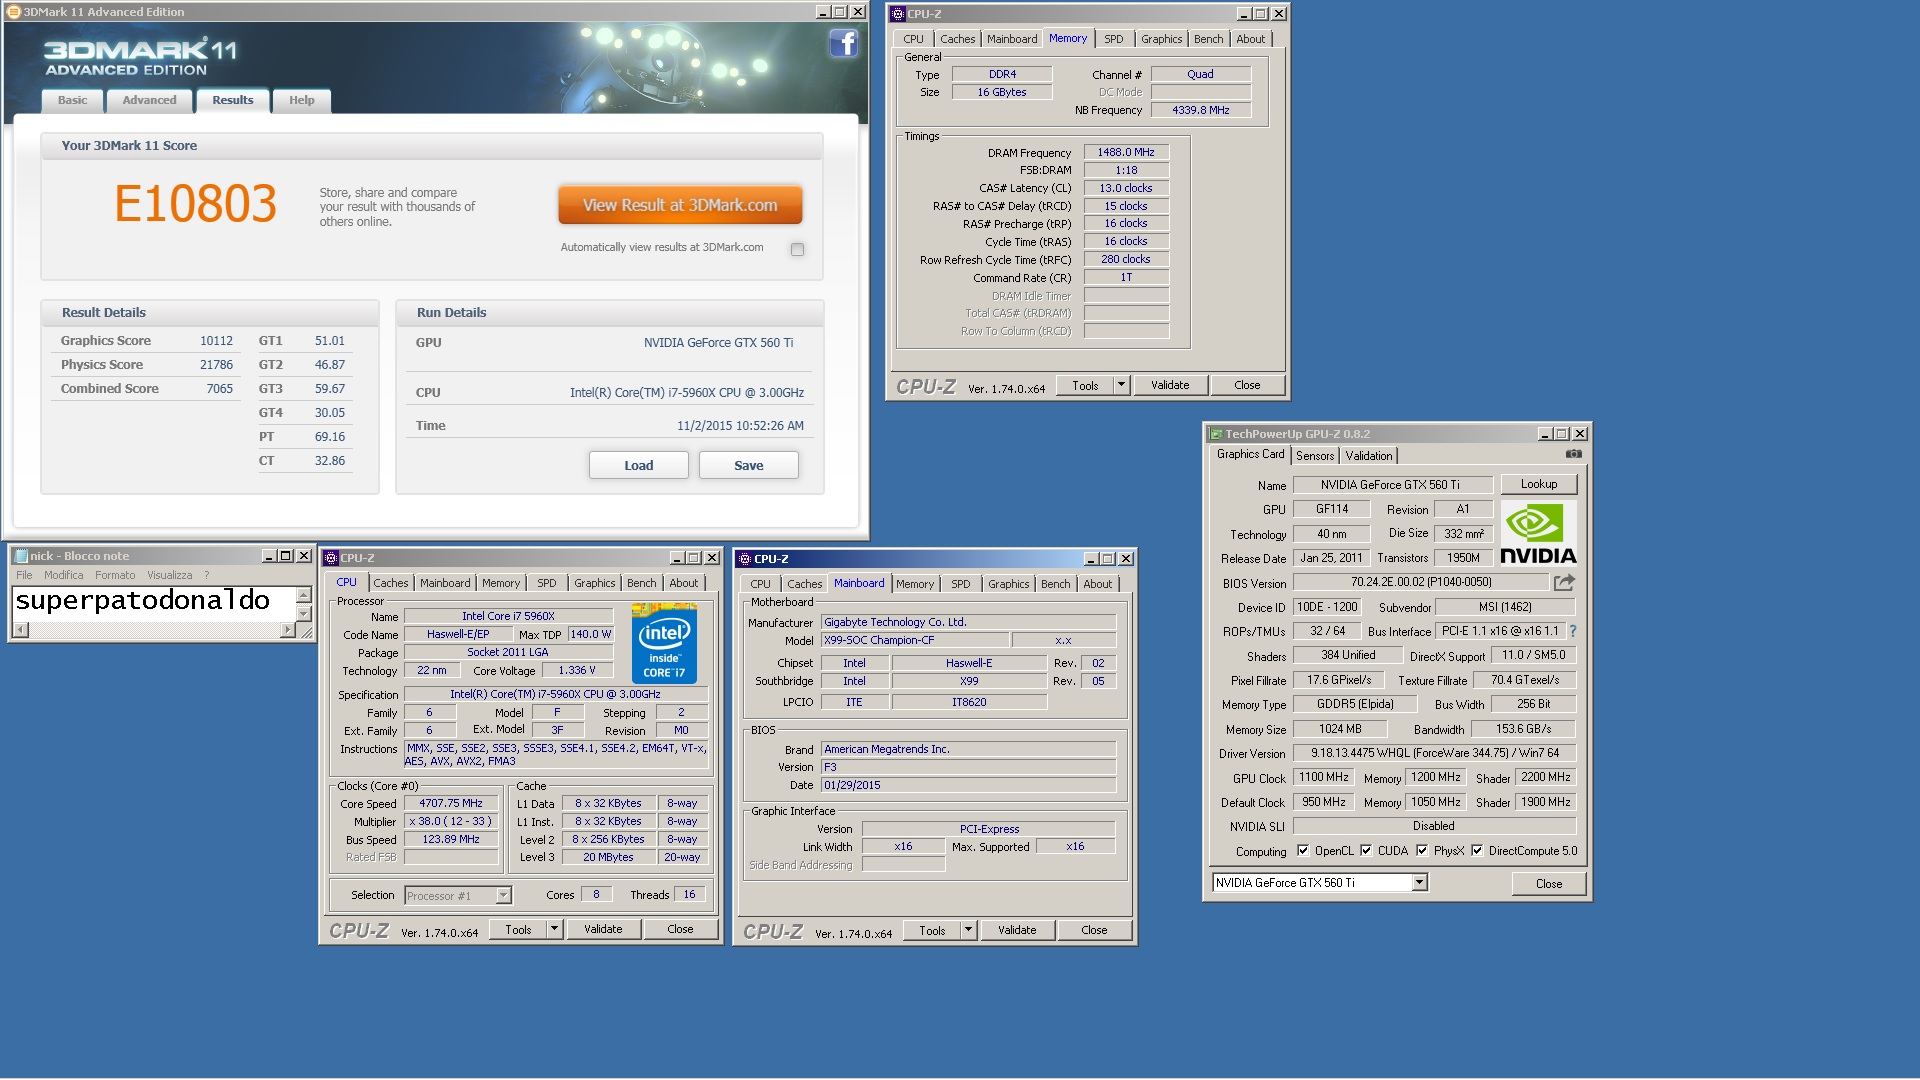Toggle the OpenCL checkbox in GPU-Z
Image resolution: width=1920 pixels, height=1080 pixels.
pos(1303,851)
